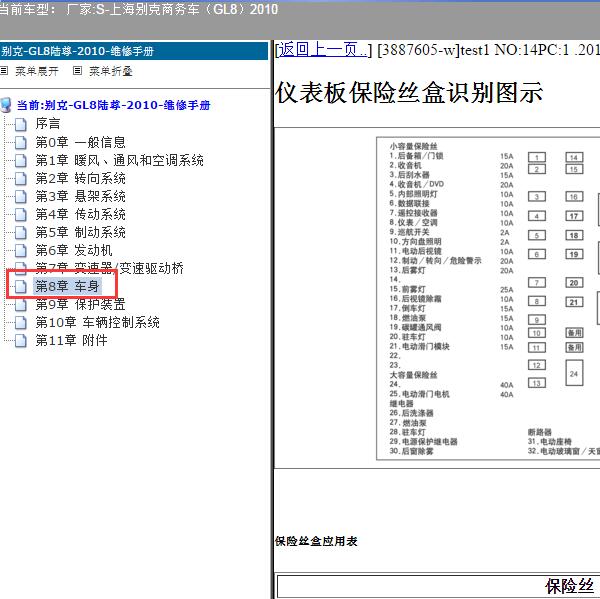The image size is (600, 599).
Task: Click the 菜单折叠 collapse-menu icon
Action: [x=77, y=71]
